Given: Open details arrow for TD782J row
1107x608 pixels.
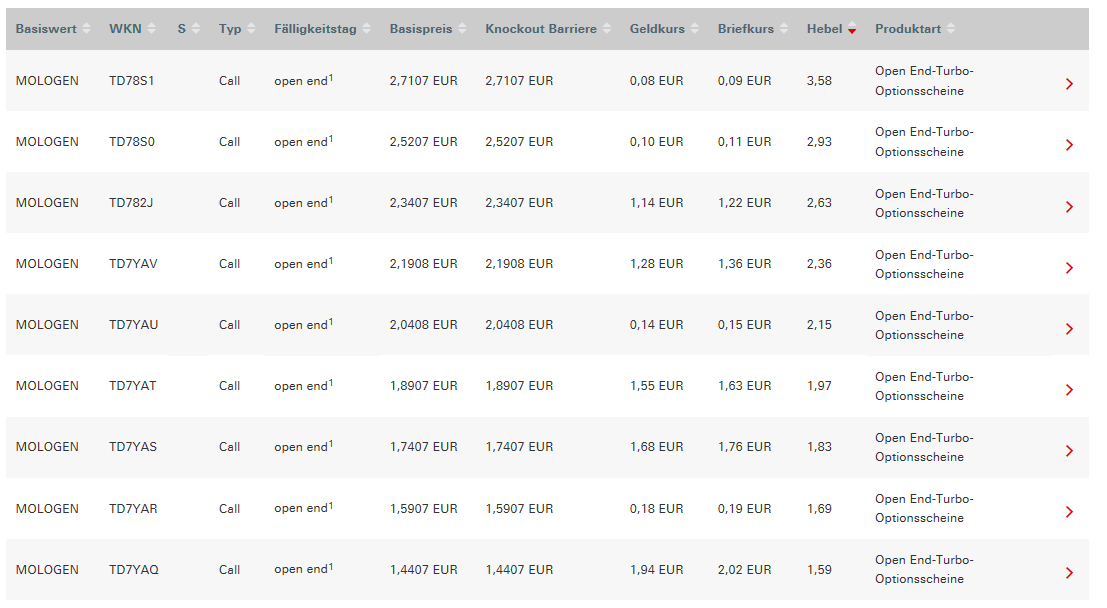Looking at the screenshot, I should (1070, 207).
